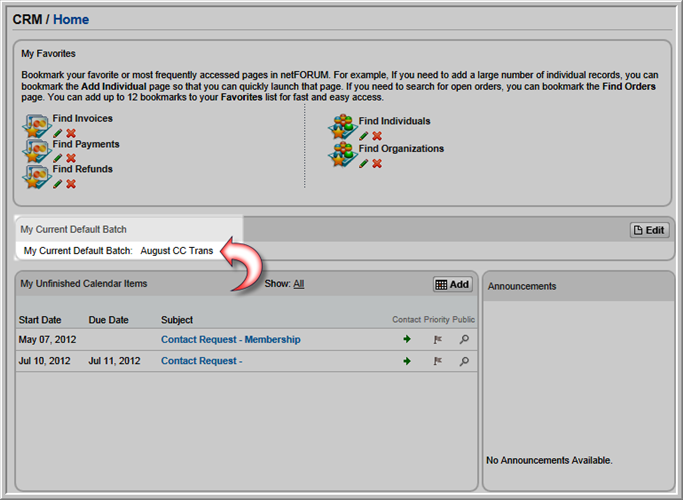The width and height of the screenshot is (683, 500).
Task: Click the Due Date column header
Action: (x=108, y=320)
